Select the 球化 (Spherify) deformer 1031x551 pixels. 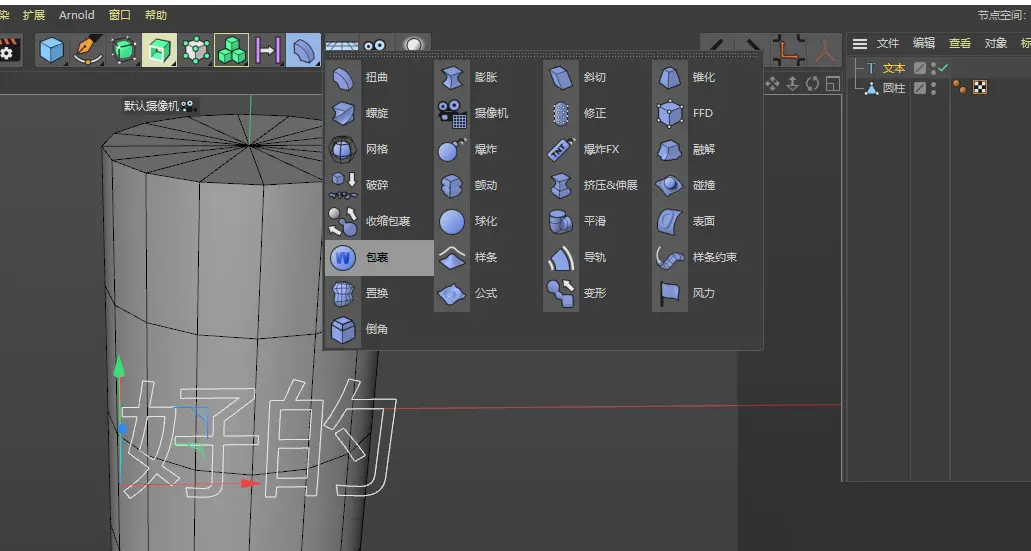point(485,222)
